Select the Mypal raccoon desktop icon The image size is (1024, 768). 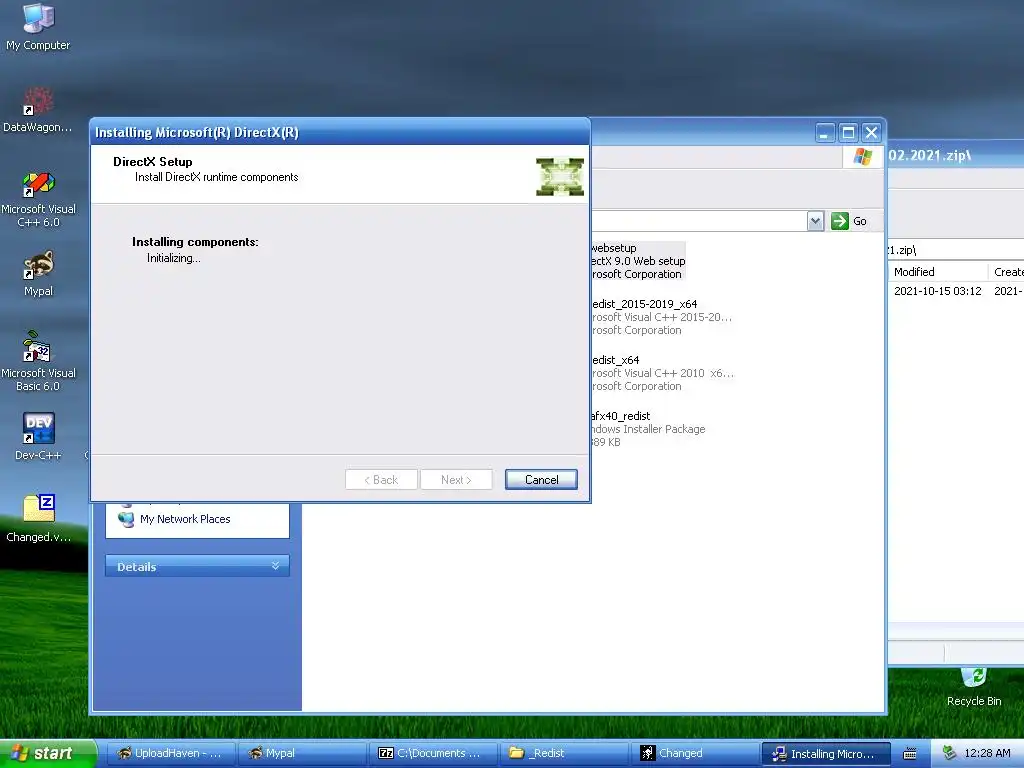click(38, 274)
